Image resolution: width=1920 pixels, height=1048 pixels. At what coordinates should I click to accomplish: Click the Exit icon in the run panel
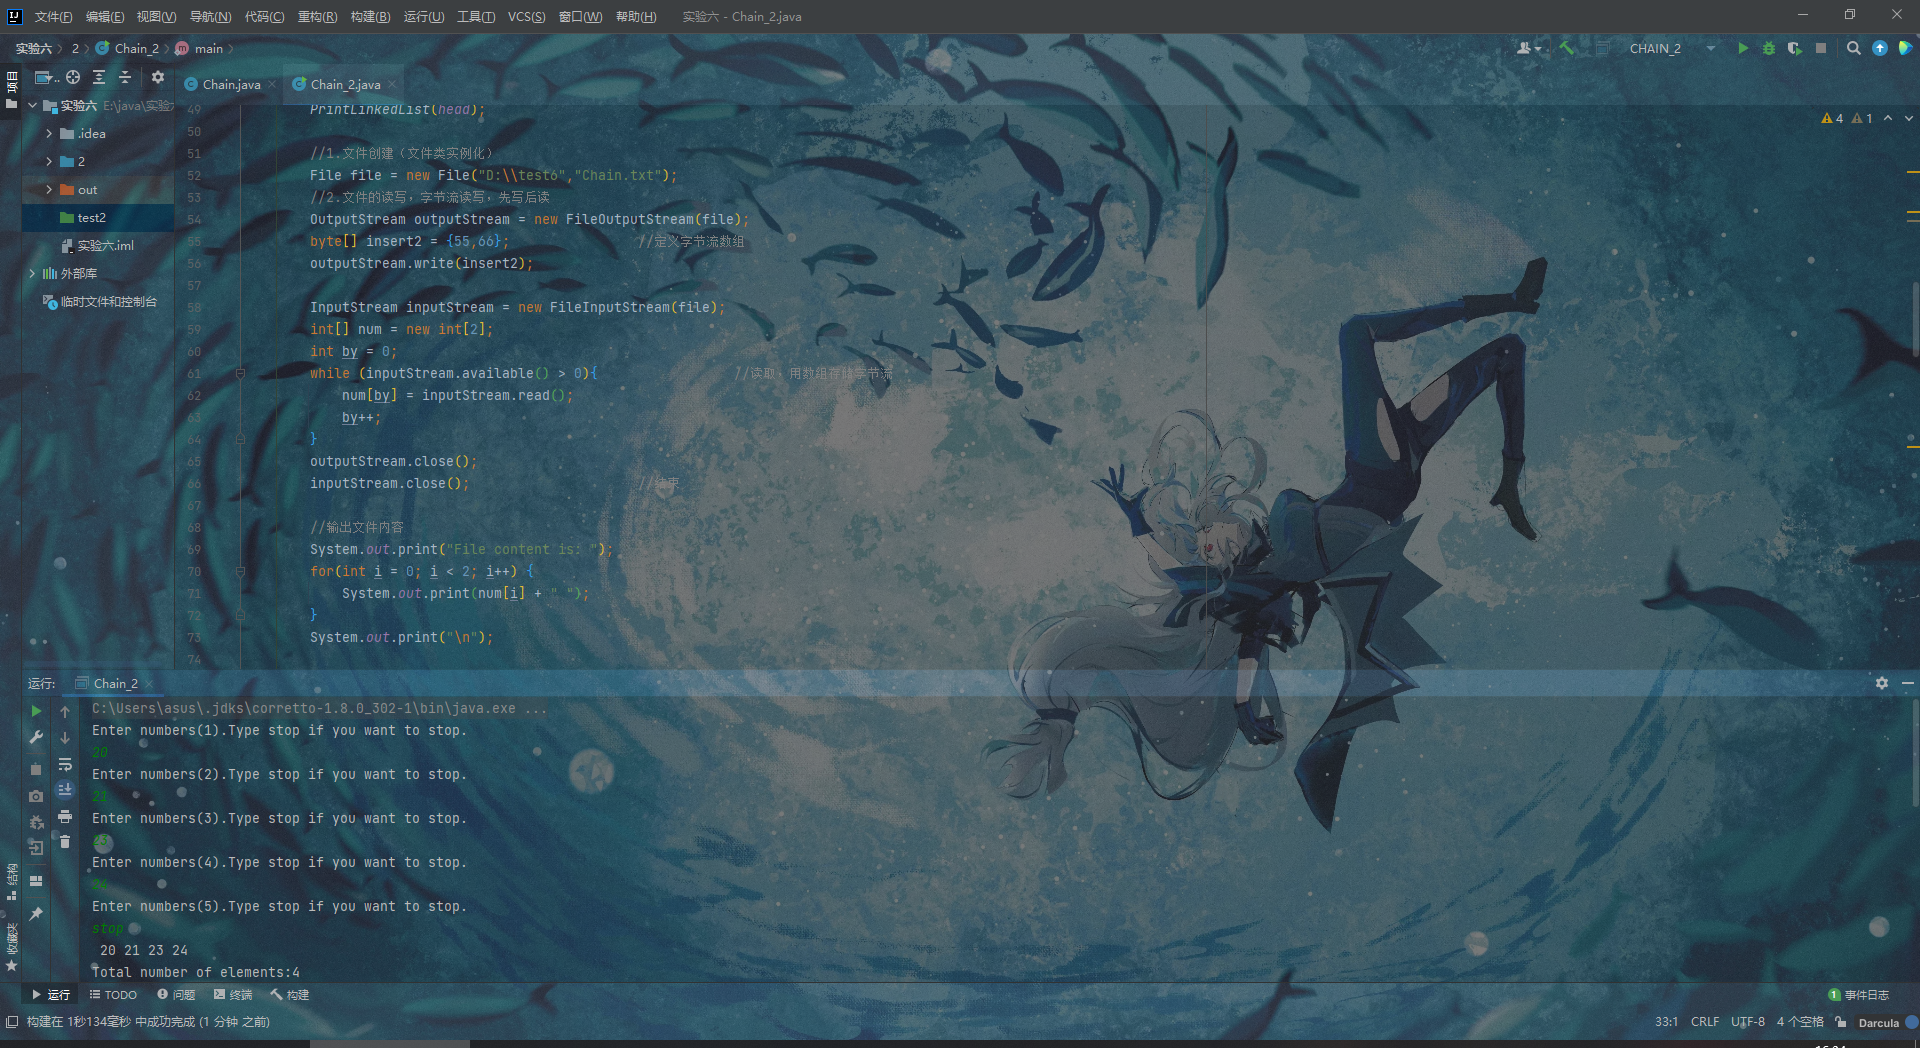coord(36,848)
